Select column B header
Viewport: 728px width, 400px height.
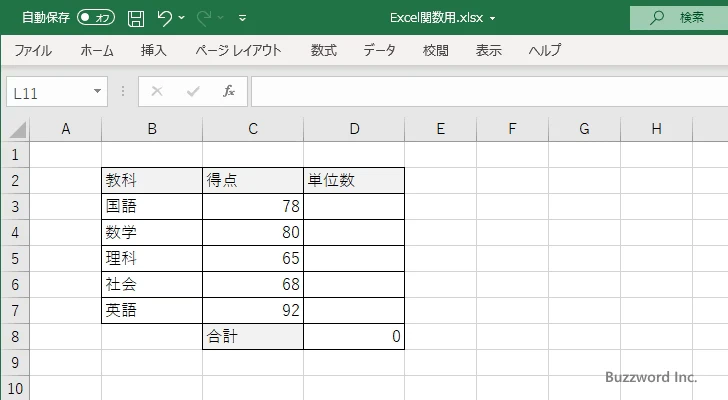click(x=152, y=129)
